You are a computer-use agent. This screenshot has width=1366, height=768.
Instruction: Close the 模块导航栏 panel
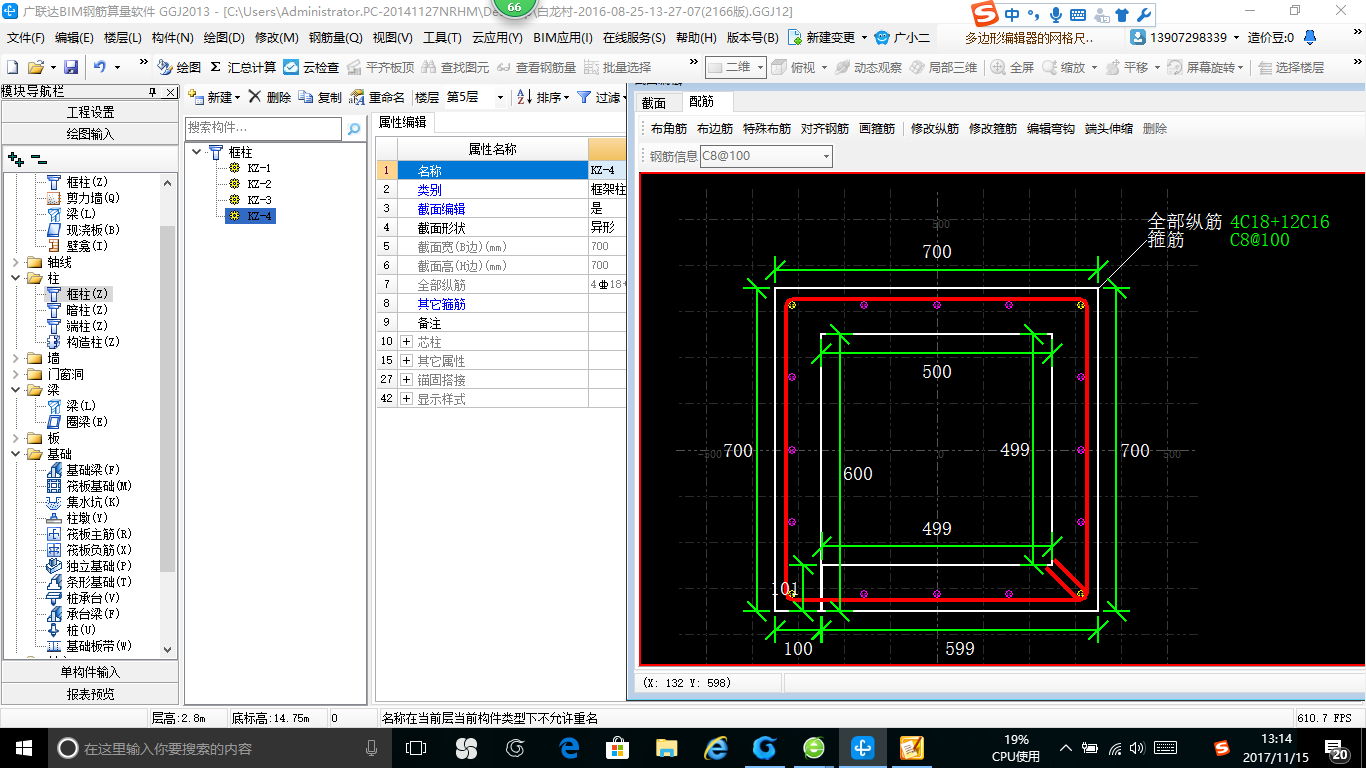pyautogui.click(x=170, y=92)
